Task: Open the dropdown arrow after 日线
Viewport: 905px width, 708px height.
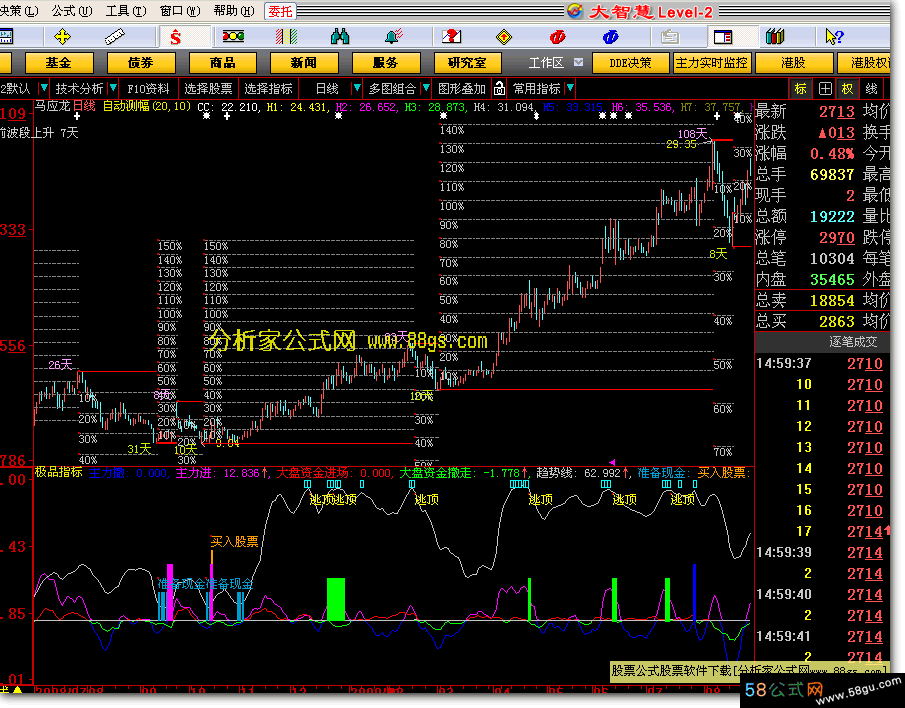Action: pos(357,88)
